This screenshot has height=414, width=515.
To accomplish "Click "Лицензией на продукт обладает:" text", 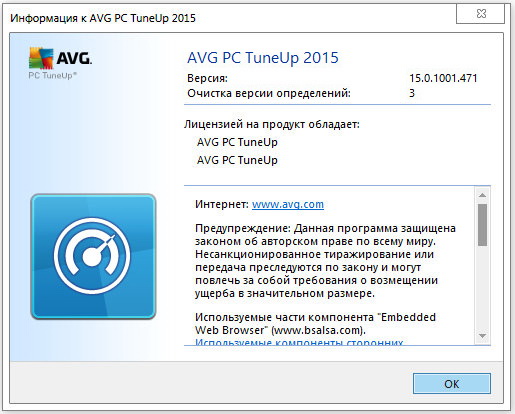I will coord(272,124).
